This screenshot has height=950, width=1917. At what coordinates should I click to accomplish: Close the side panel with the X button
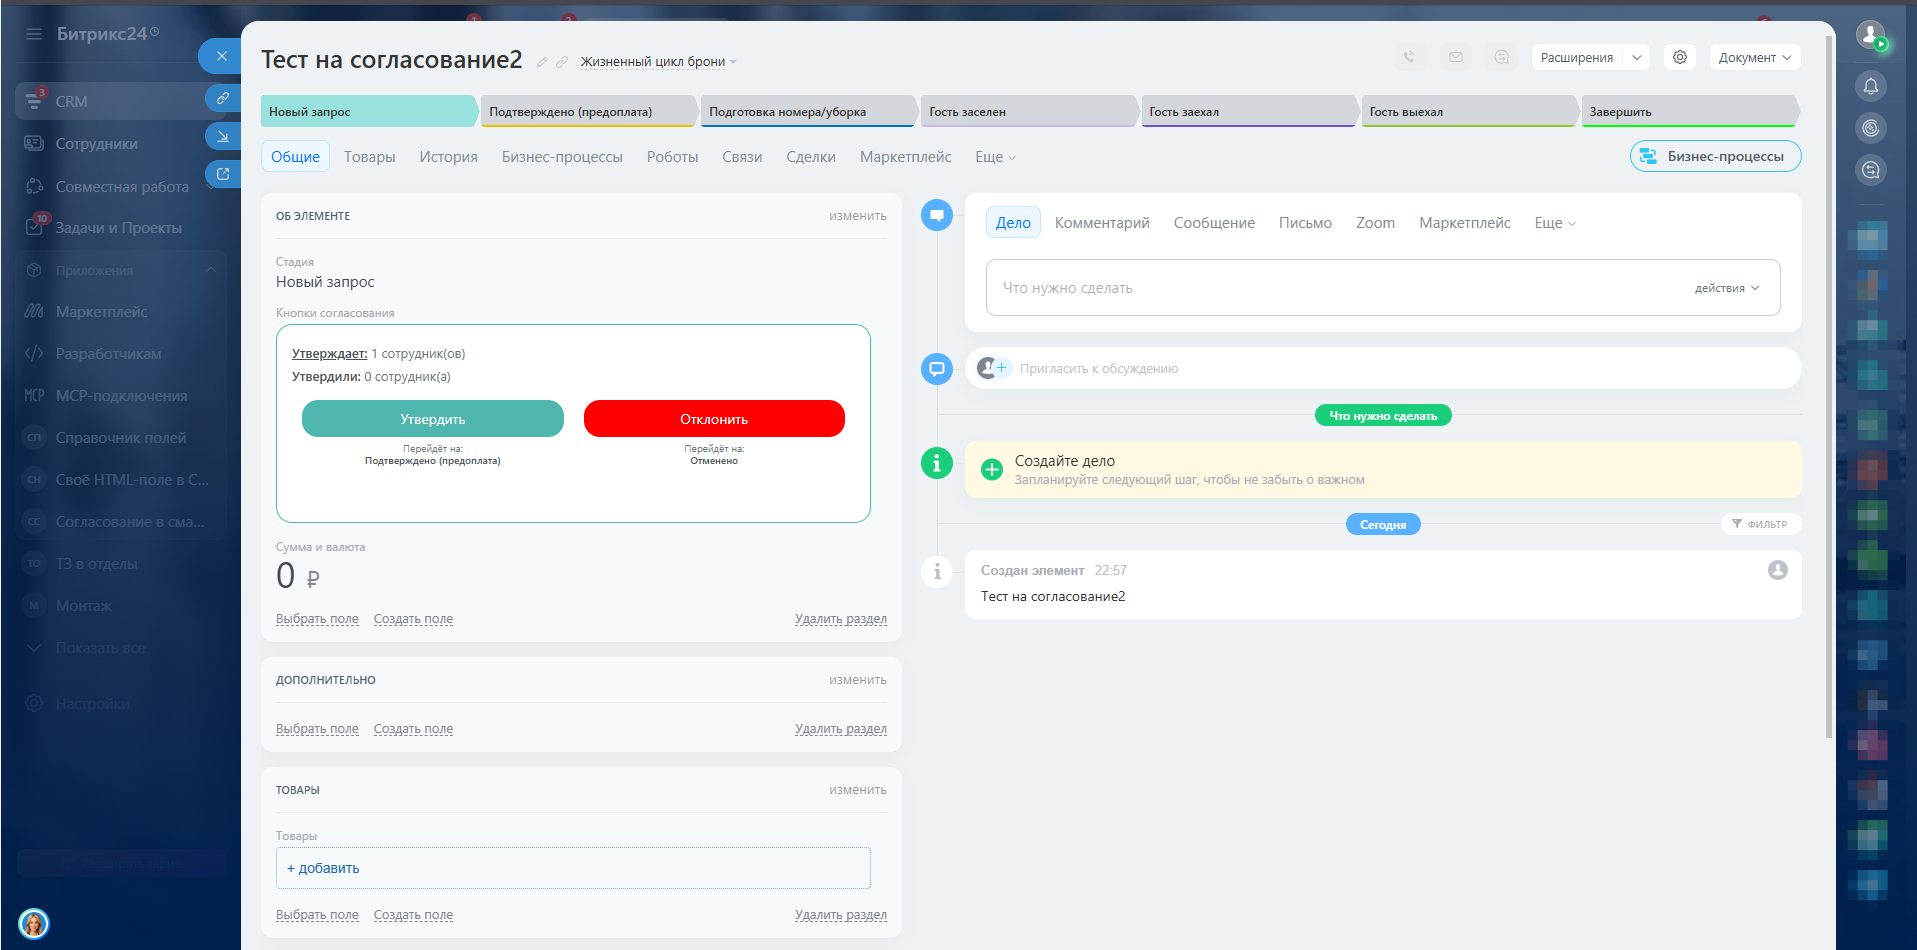point(221,56)
